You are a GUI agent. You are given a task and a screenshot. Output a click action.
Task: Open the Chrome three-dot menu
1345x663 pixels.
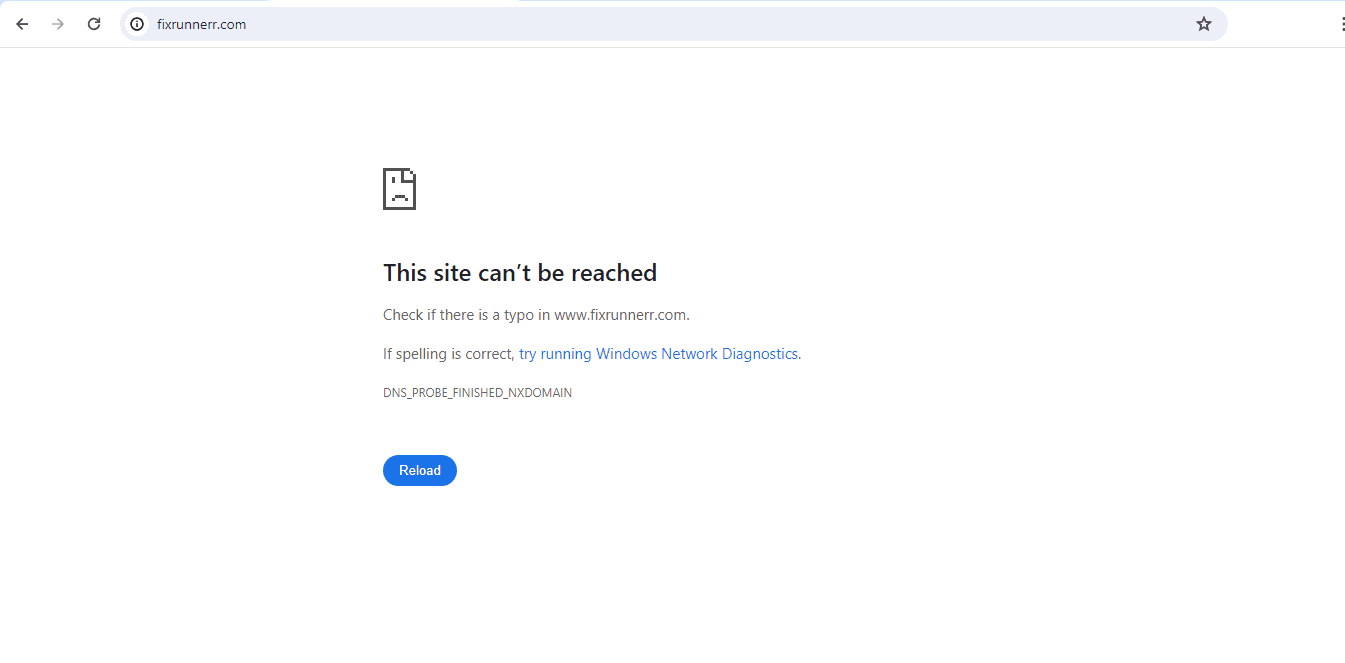click(1342, 24)
